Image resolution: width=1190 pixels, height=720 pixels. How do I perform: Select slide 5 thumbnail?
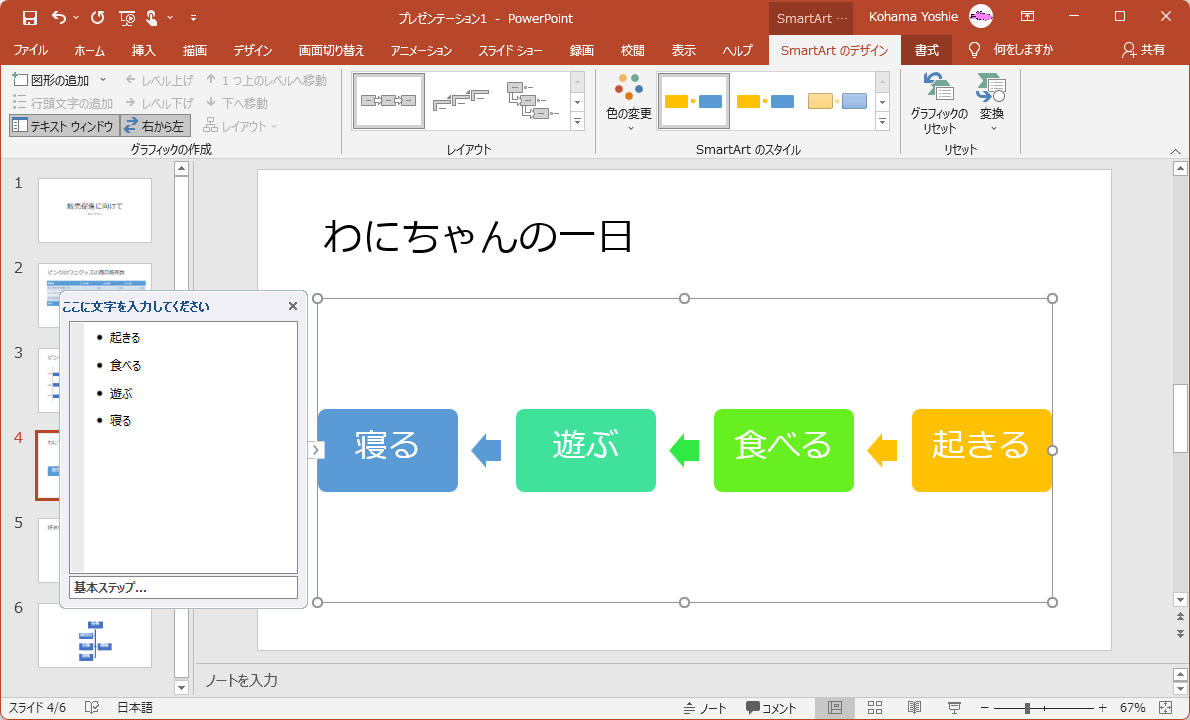click(49, 550)
